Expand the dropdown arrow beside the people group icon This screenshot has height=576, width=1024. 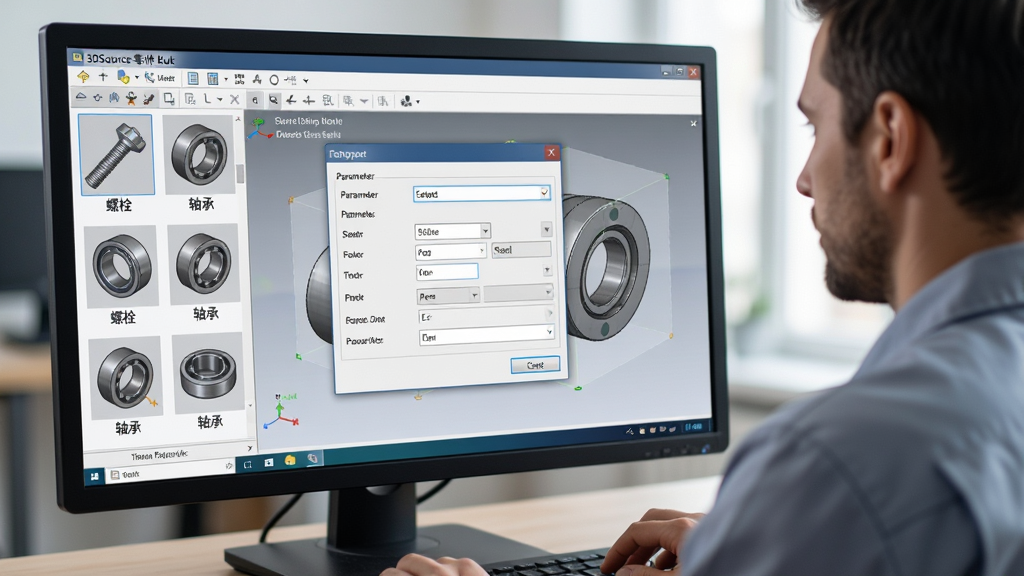(418, 102)
